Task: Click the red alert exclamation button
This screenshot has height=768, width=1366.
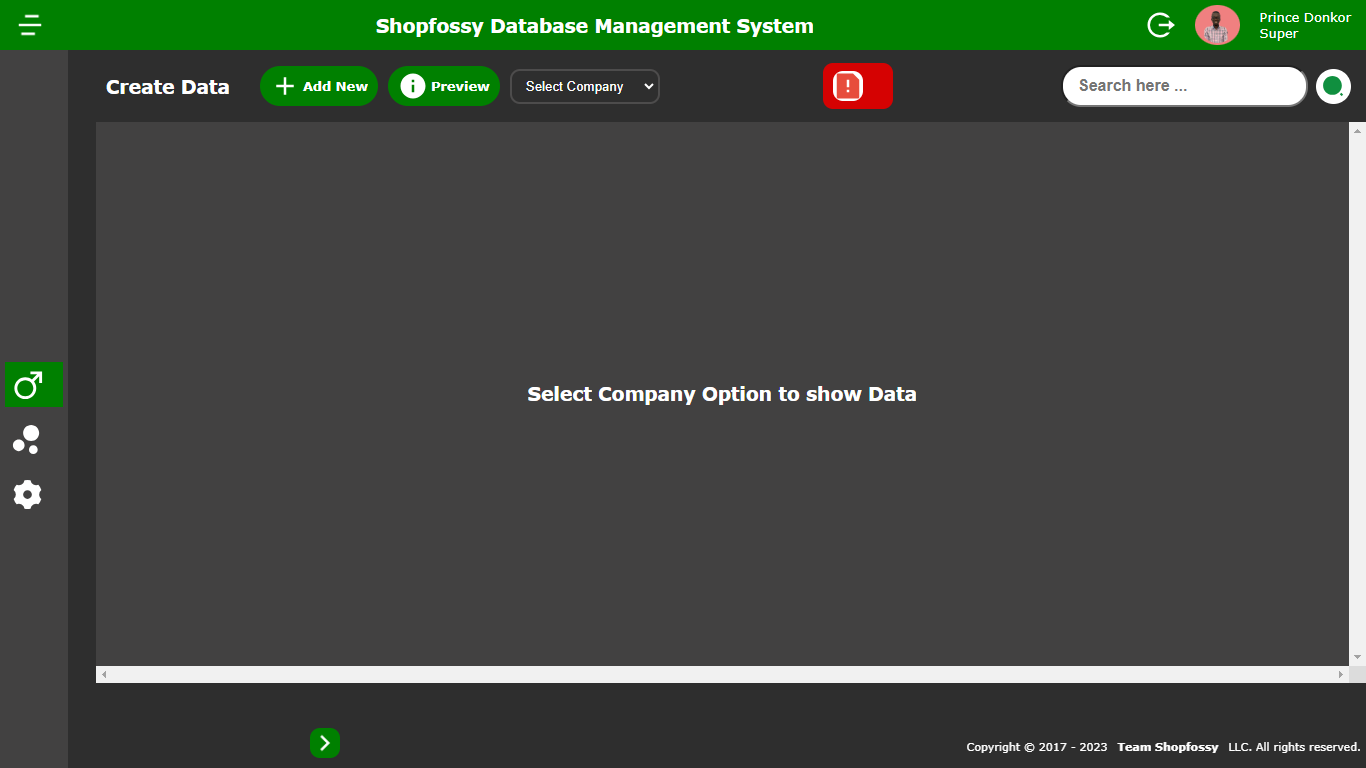Action: (858, 86)
